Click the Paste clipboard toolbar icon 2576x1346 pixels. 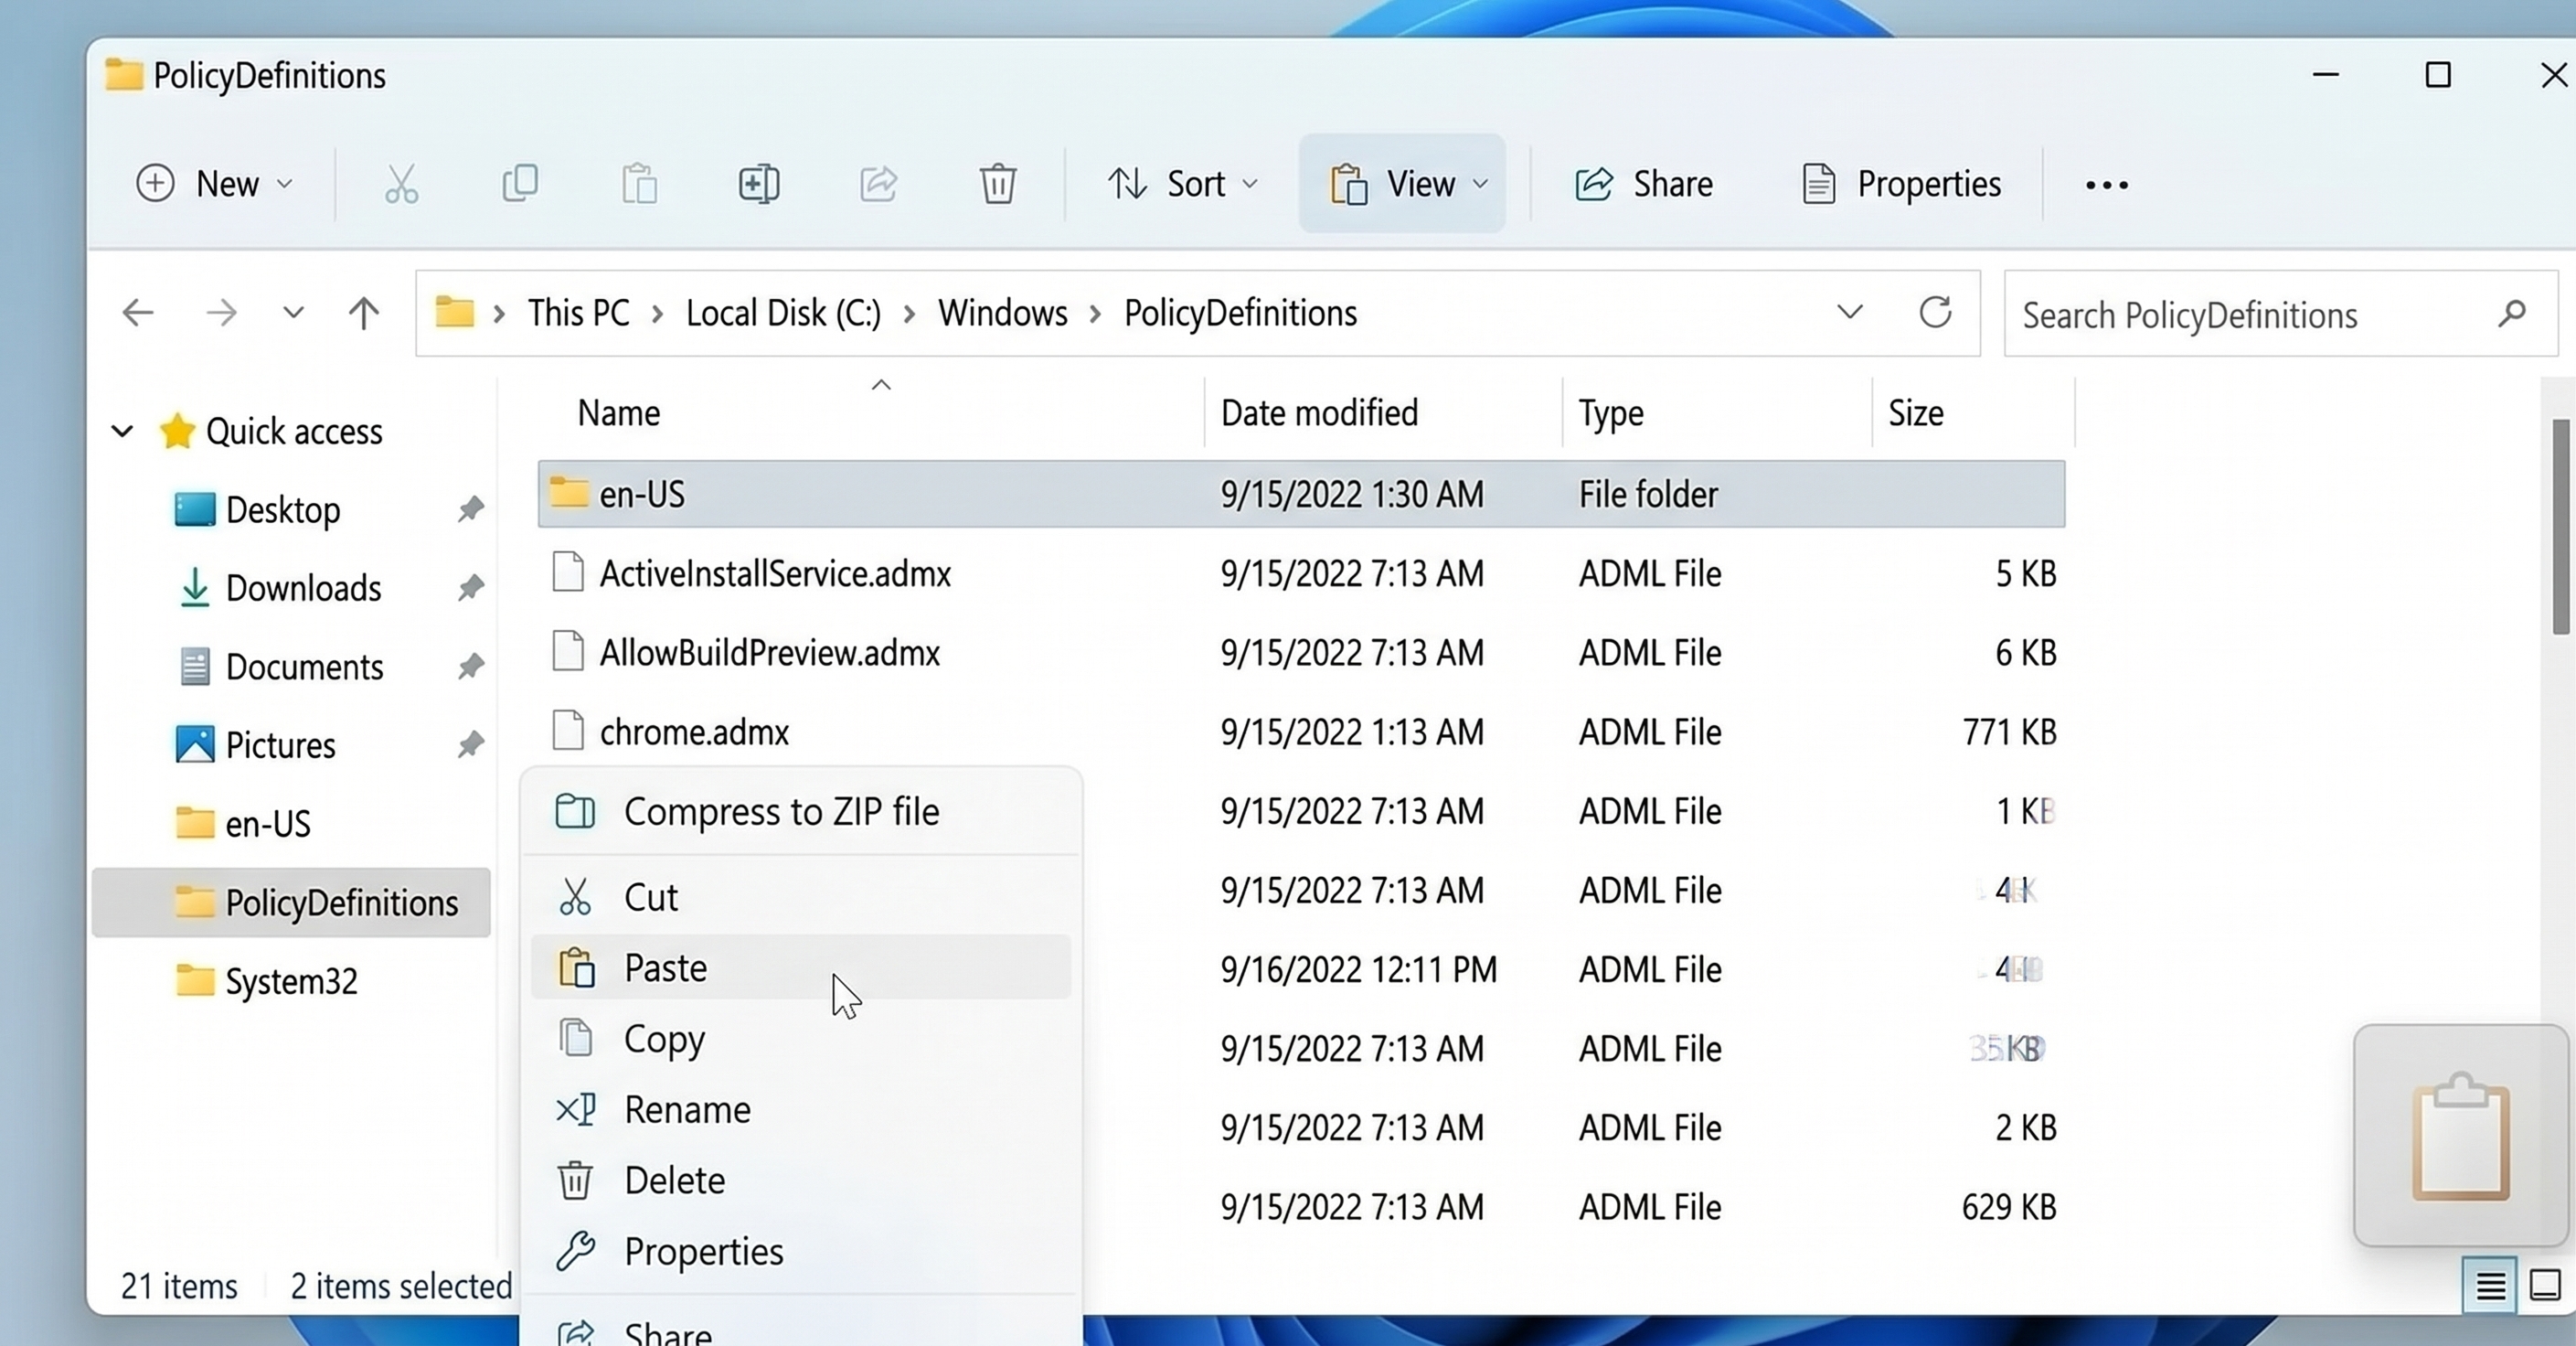pos(639,184)
